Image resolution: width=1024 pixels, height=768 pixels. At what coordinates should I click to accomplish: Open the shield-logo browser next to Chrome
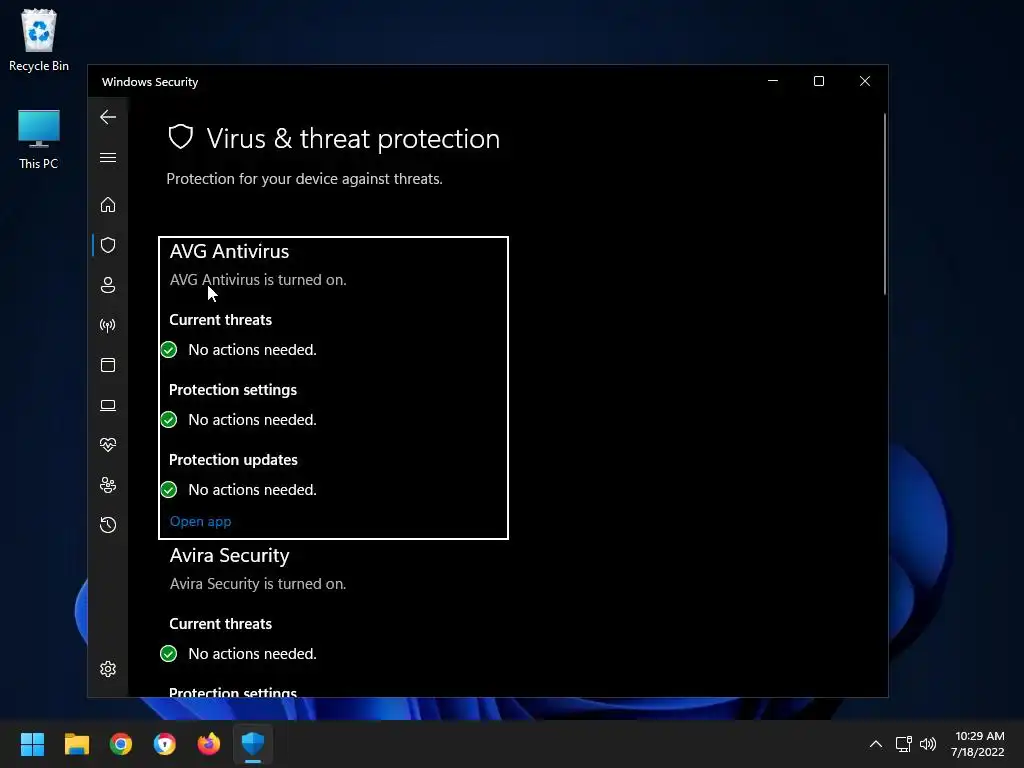(x=165, y=744)
